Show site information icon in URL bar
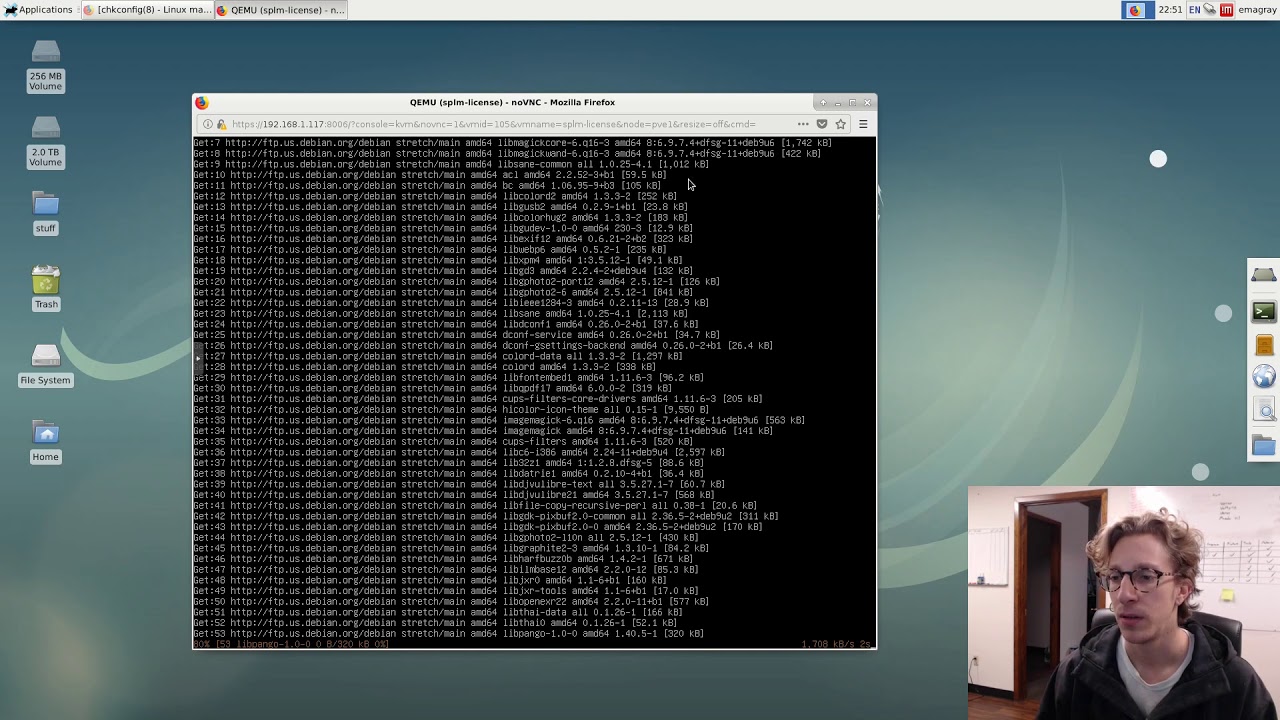This screenshot has width=1280, height=720. 207,124
